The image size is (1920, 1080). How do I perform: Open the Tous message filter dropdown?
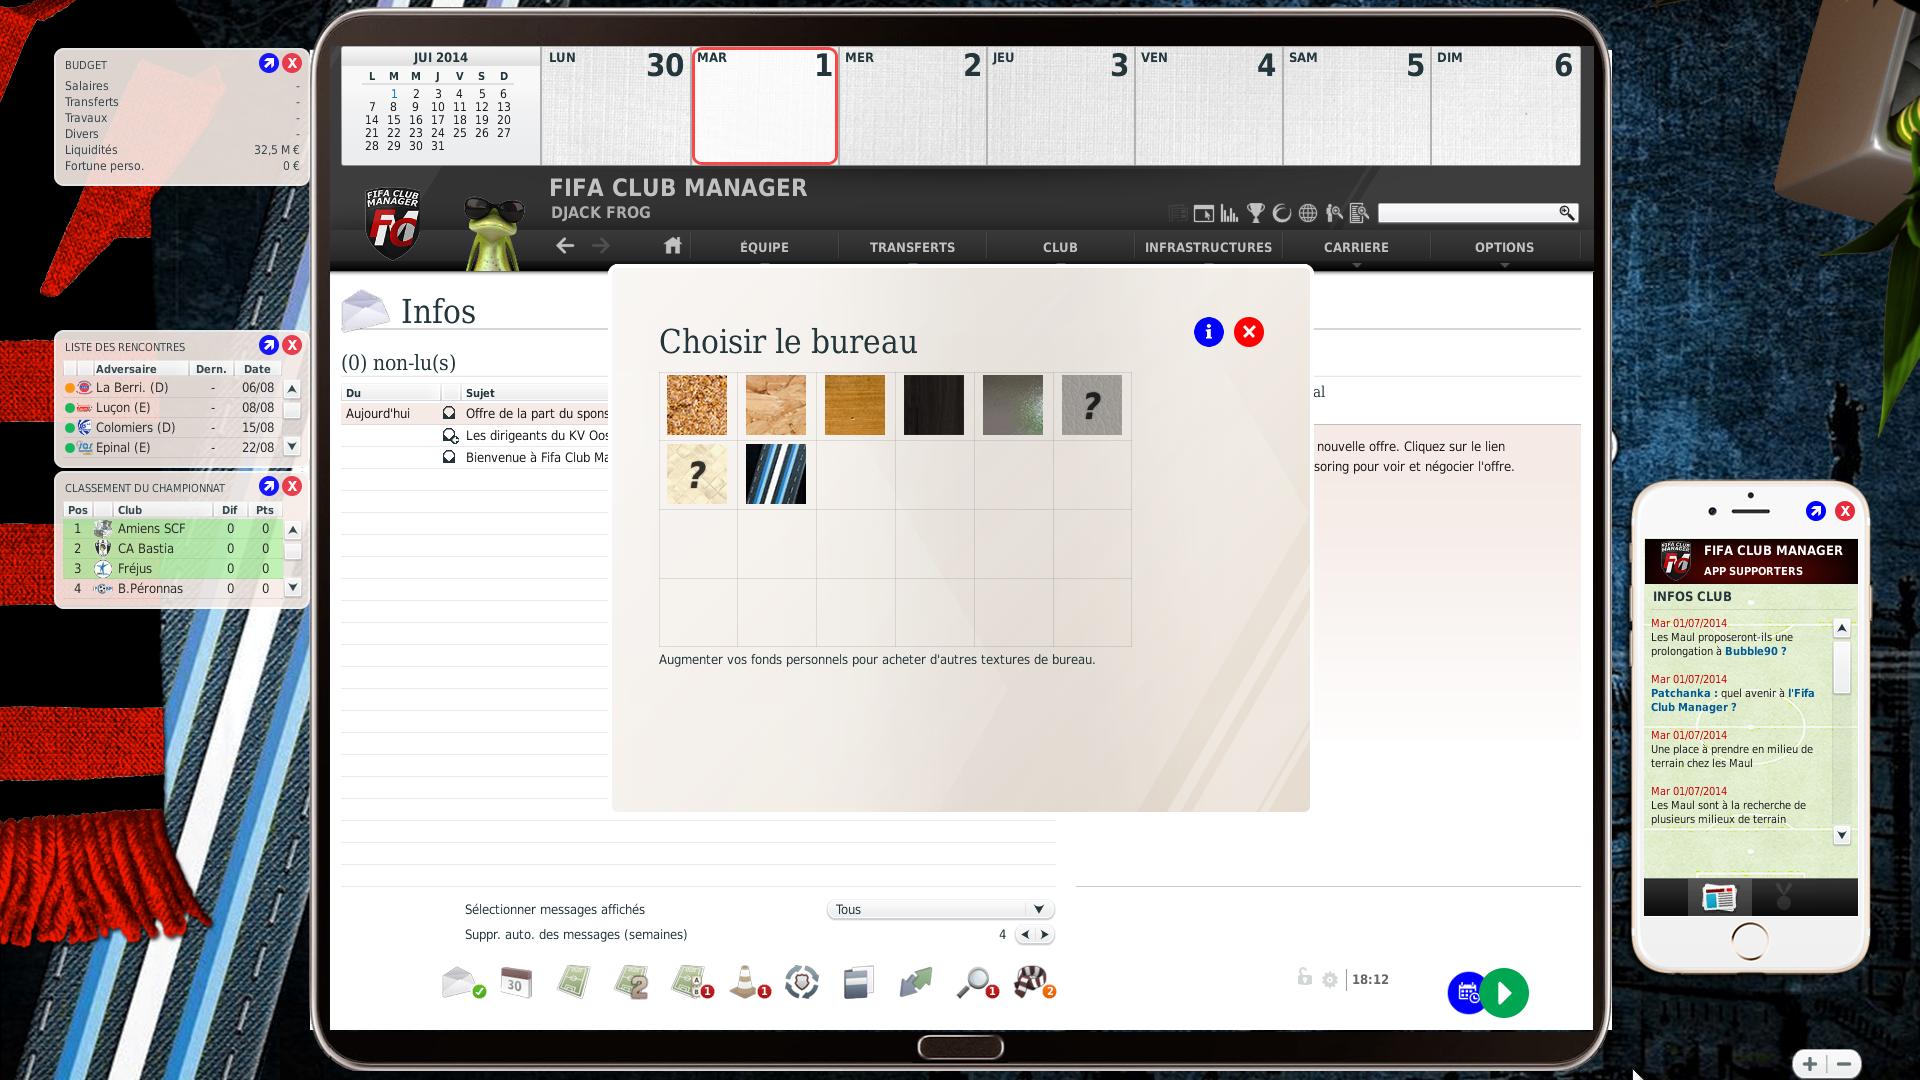coord(940,909)
